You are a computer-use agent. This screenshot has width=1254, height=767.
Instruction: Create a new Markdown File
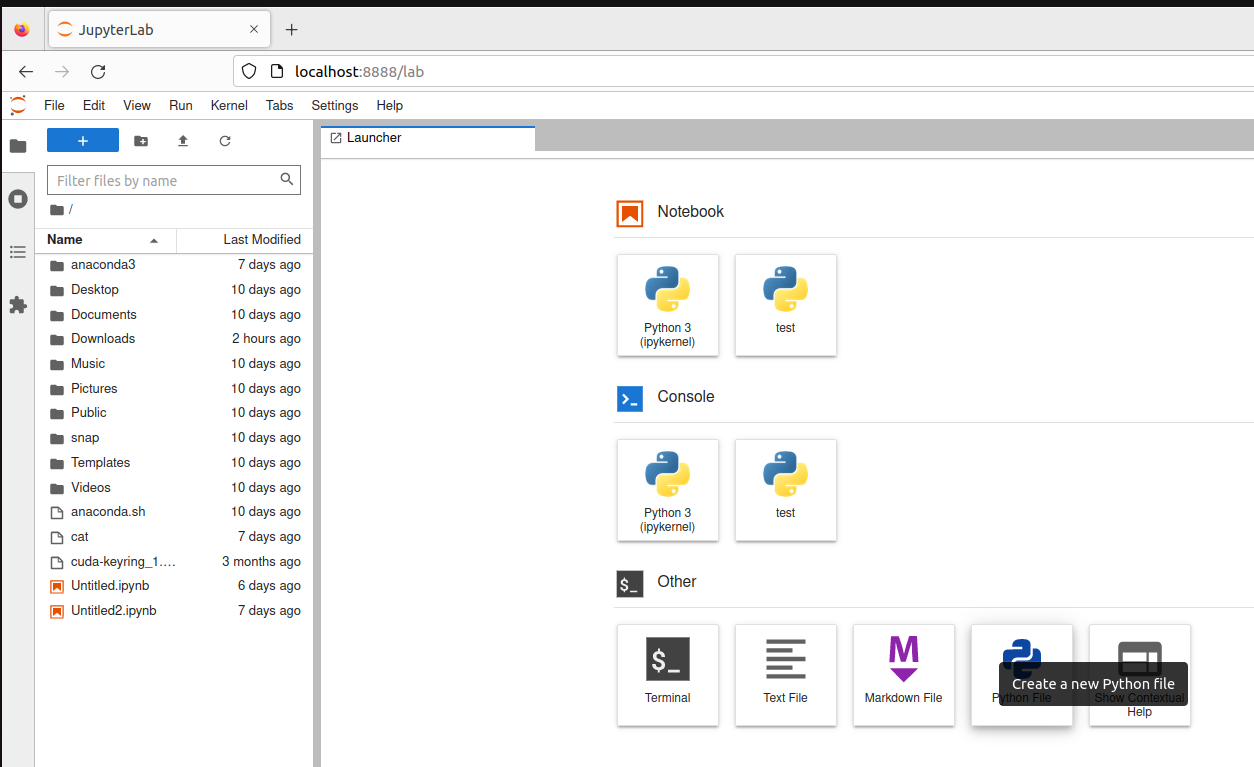904,675
